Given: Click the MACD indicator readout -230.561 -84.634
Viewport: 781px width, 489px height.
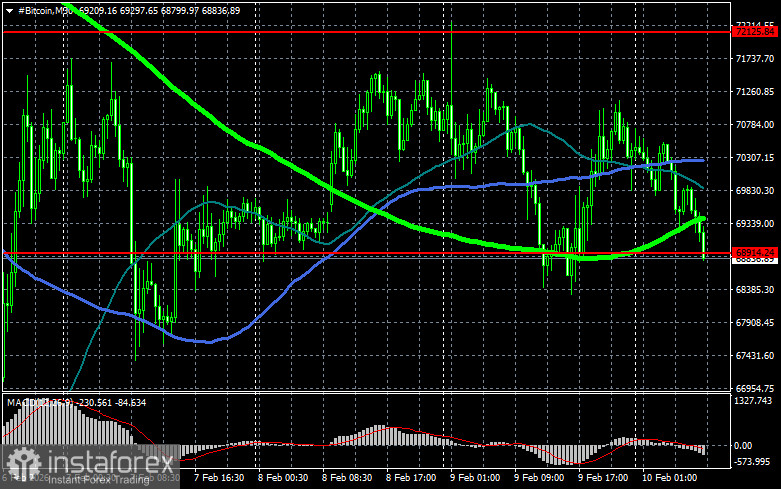Looking at the screenshot, I should [111, 402].
